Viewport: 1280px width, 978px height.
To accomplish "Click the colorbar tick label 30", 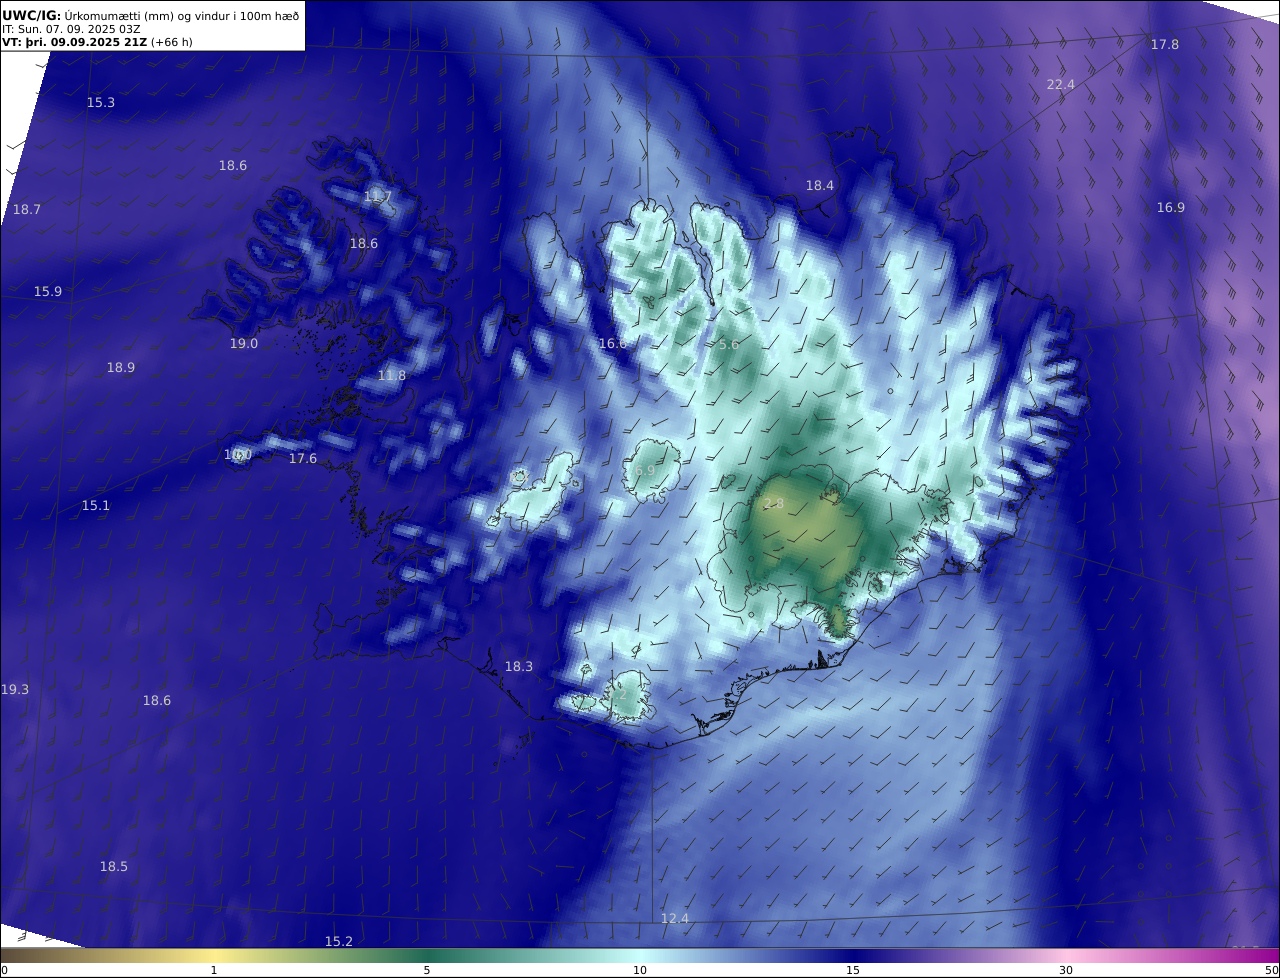I will pyautogui.click(x=1066, y=970).
